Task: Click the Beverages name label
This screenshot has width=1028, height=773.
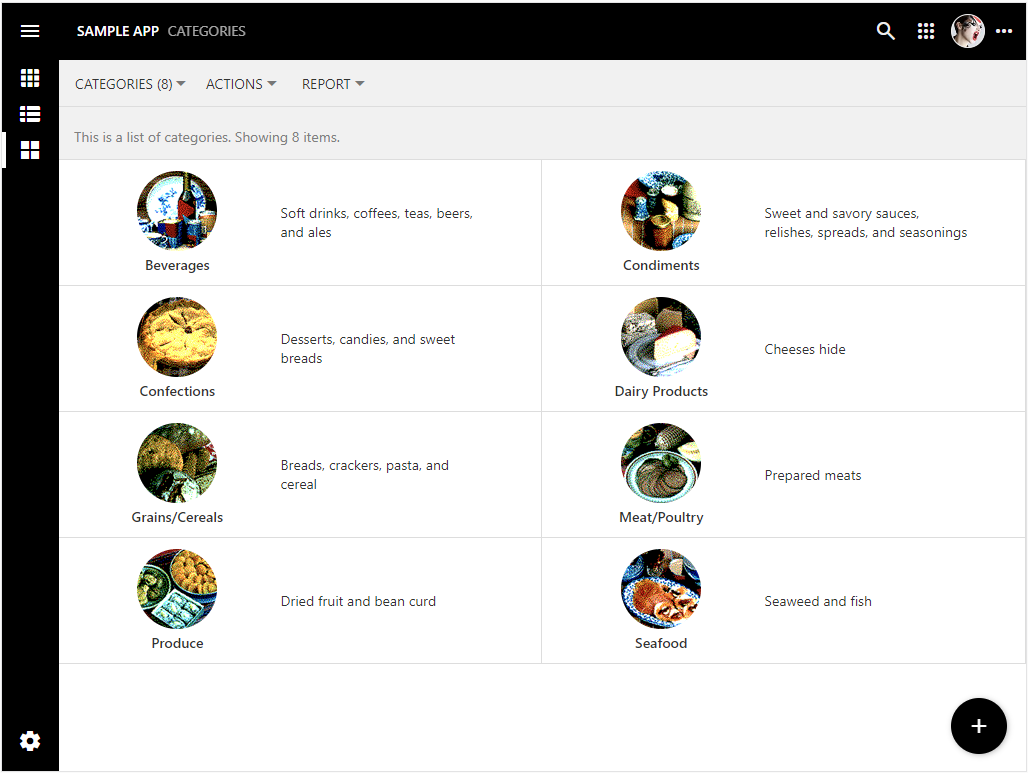Action: tap(177, 266)
